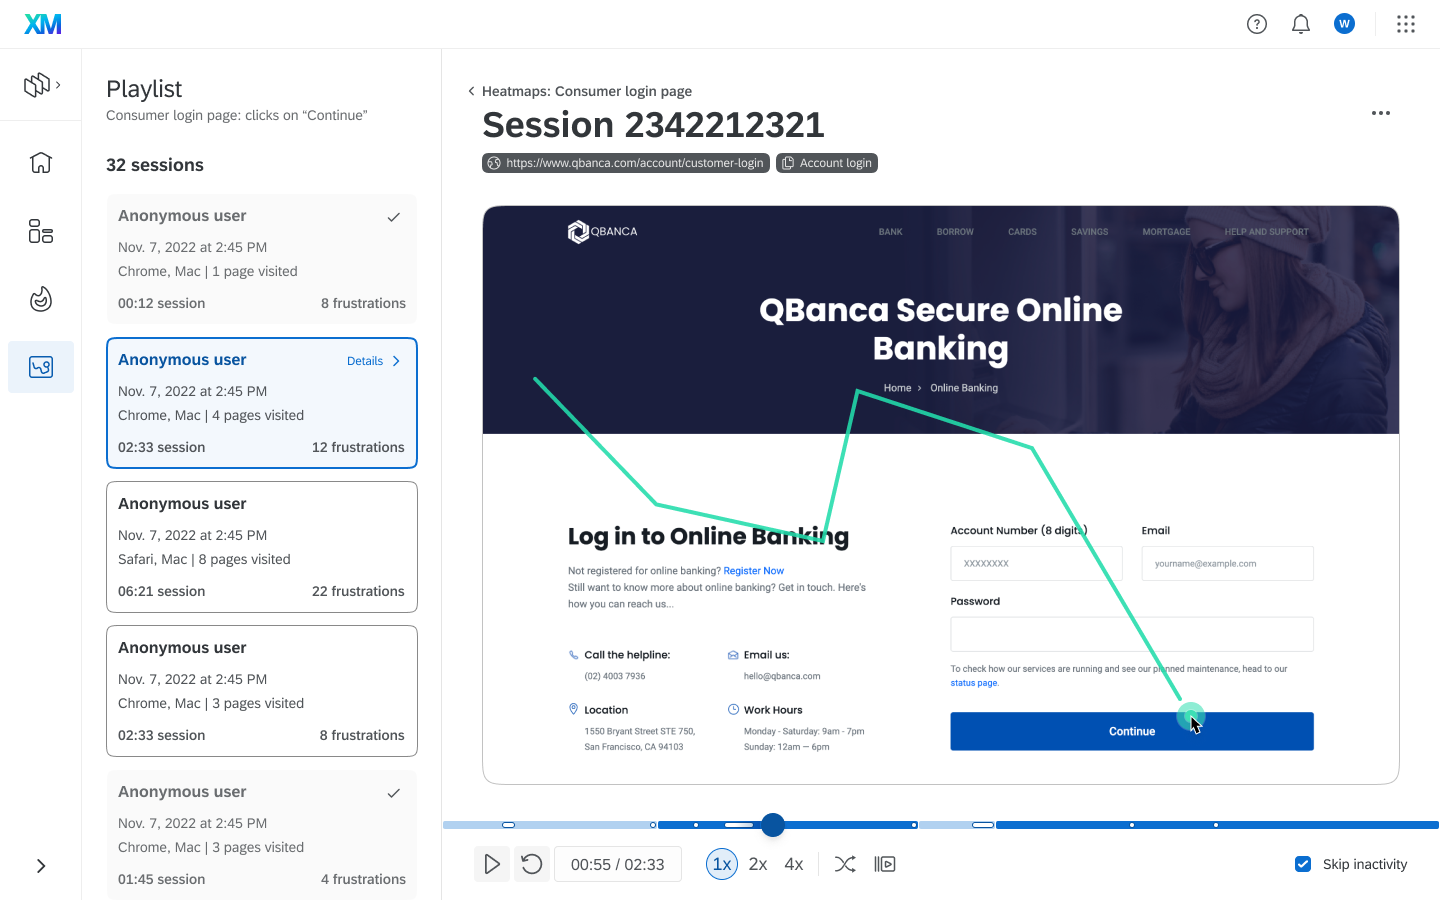Open the help question mark icon
Image resolution: width=1440 pixels, height=900 pixels.
1257,24
